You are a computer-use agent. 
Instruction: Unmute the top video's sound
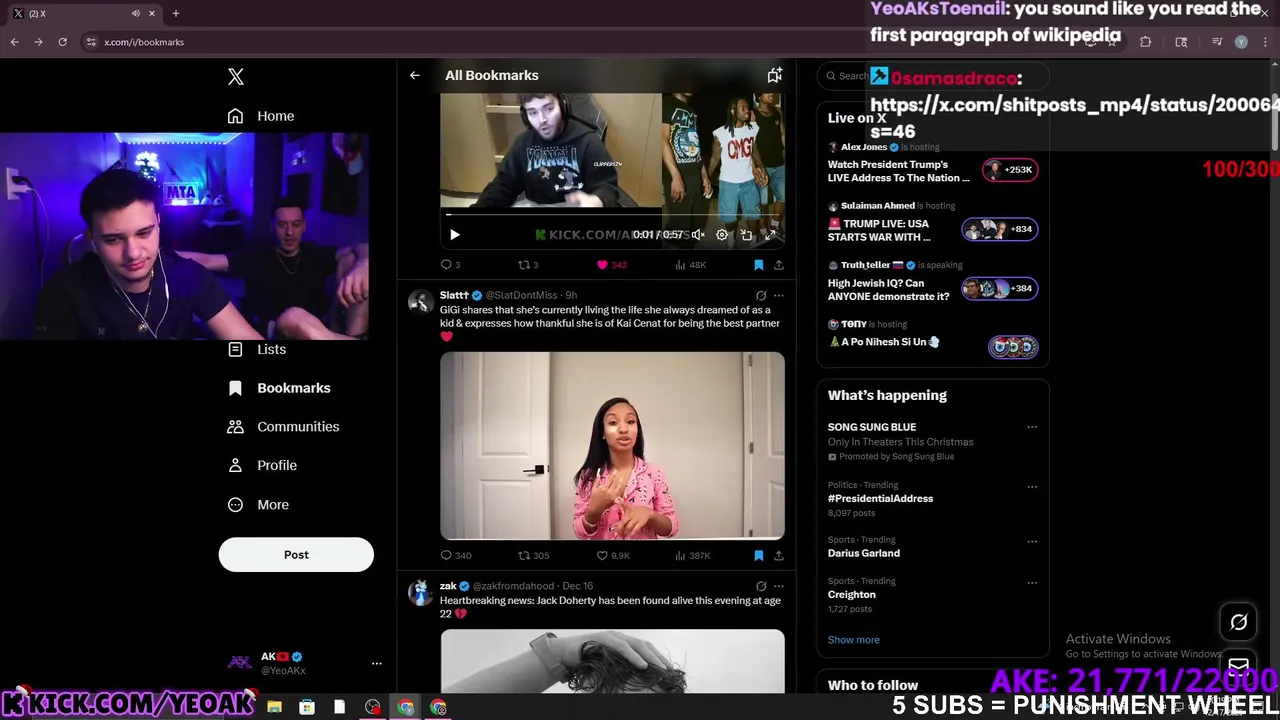pos(698,235)
